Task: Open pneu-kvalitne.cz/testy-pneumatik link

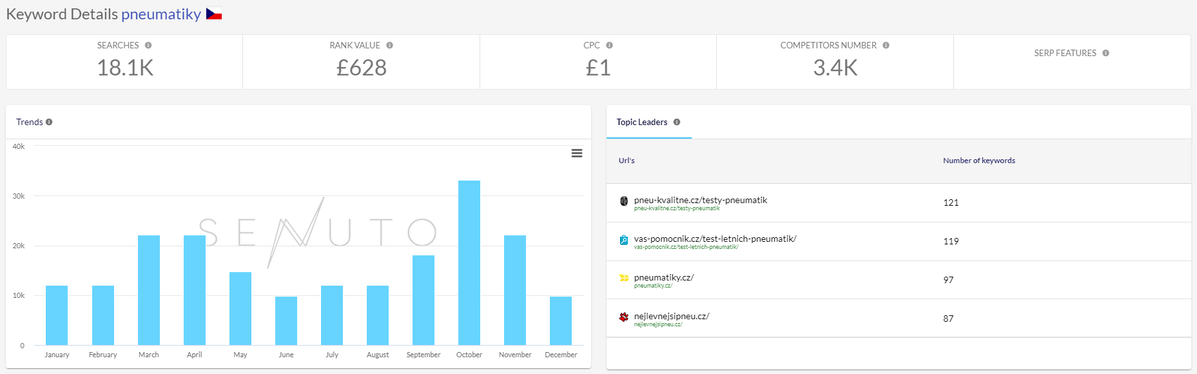Action: click(700, 200)
